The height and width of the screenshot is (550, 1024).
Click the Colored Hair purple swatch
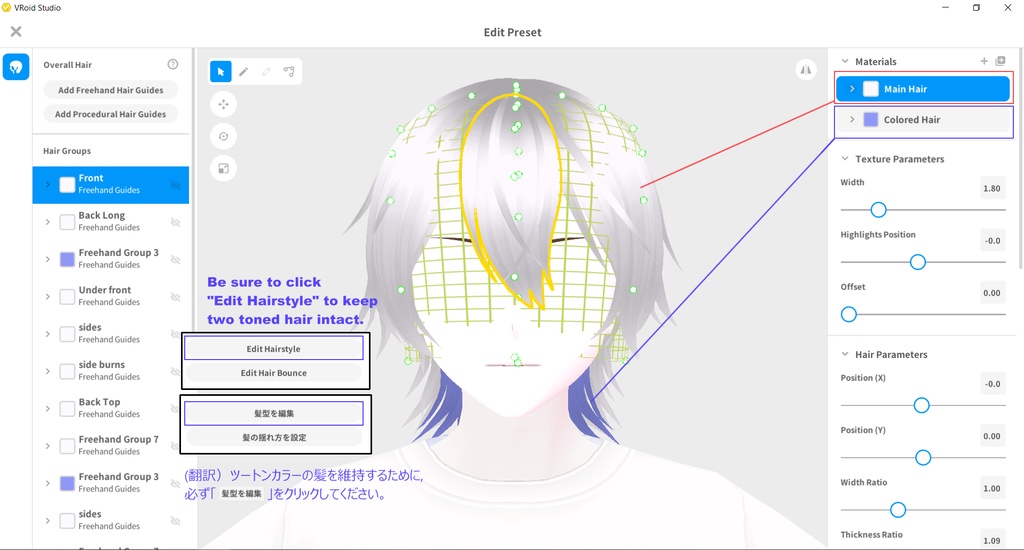click(x=871, y=120)
